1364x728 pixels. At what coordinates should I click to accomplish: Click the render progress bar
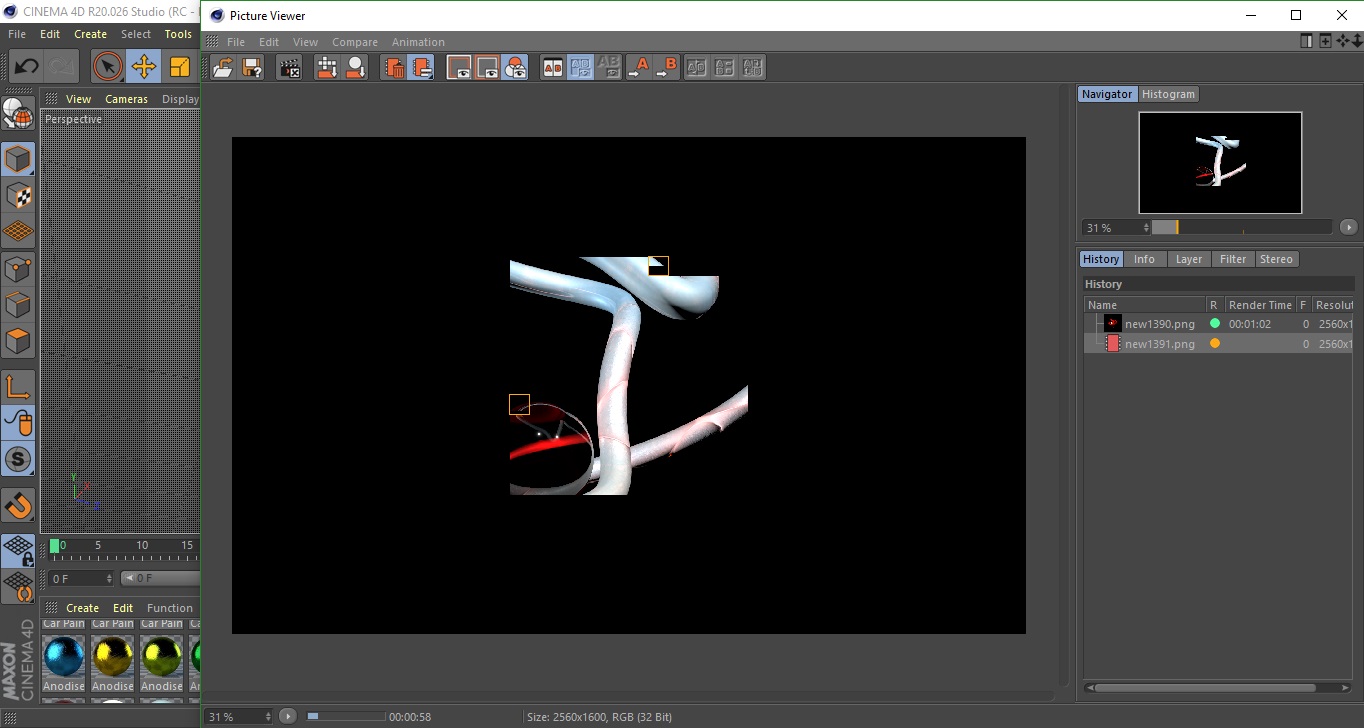click(x=345, y=716)
